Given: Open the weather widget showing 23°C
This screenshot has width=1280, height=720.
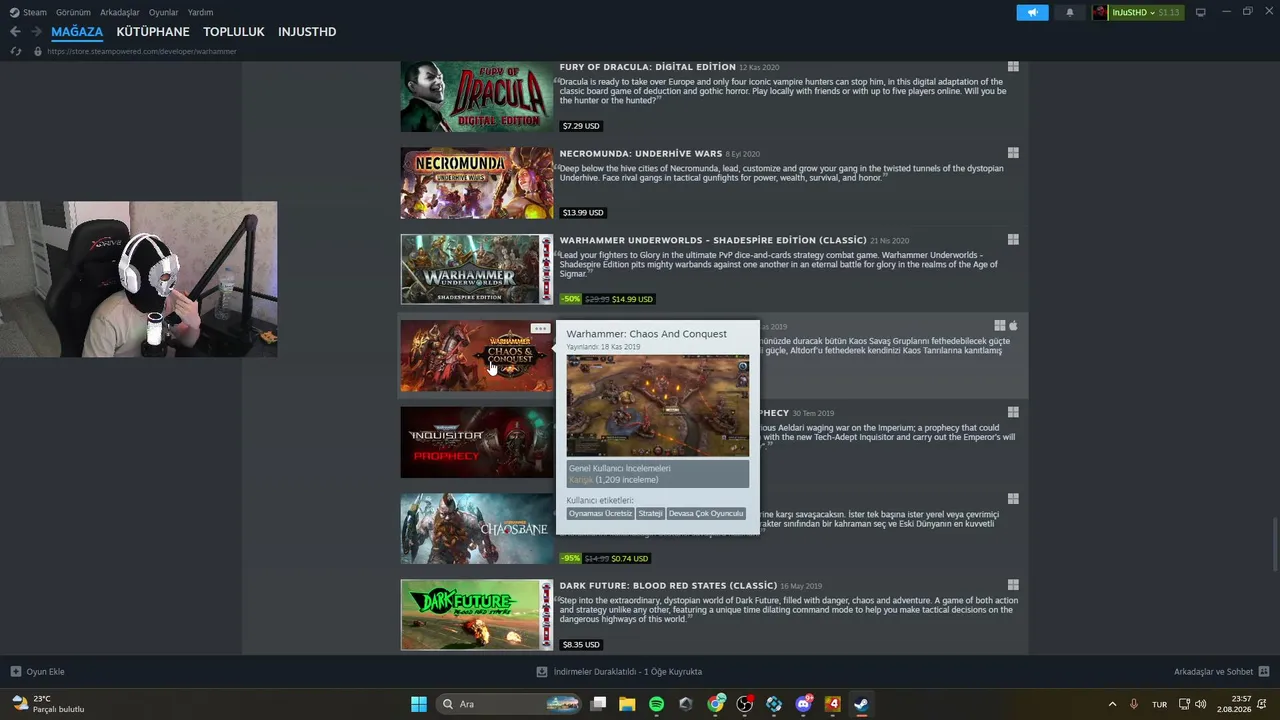Looking at the screenshot, I should pos(50,704).
